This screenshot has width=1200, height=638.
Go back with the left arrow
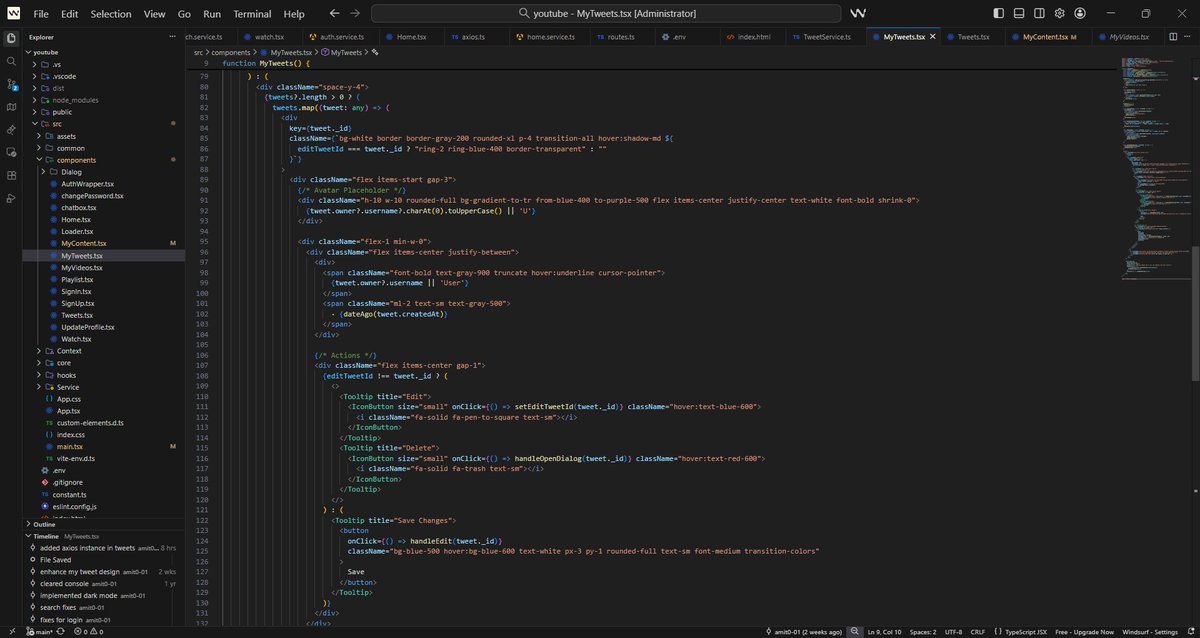point(334,13)
